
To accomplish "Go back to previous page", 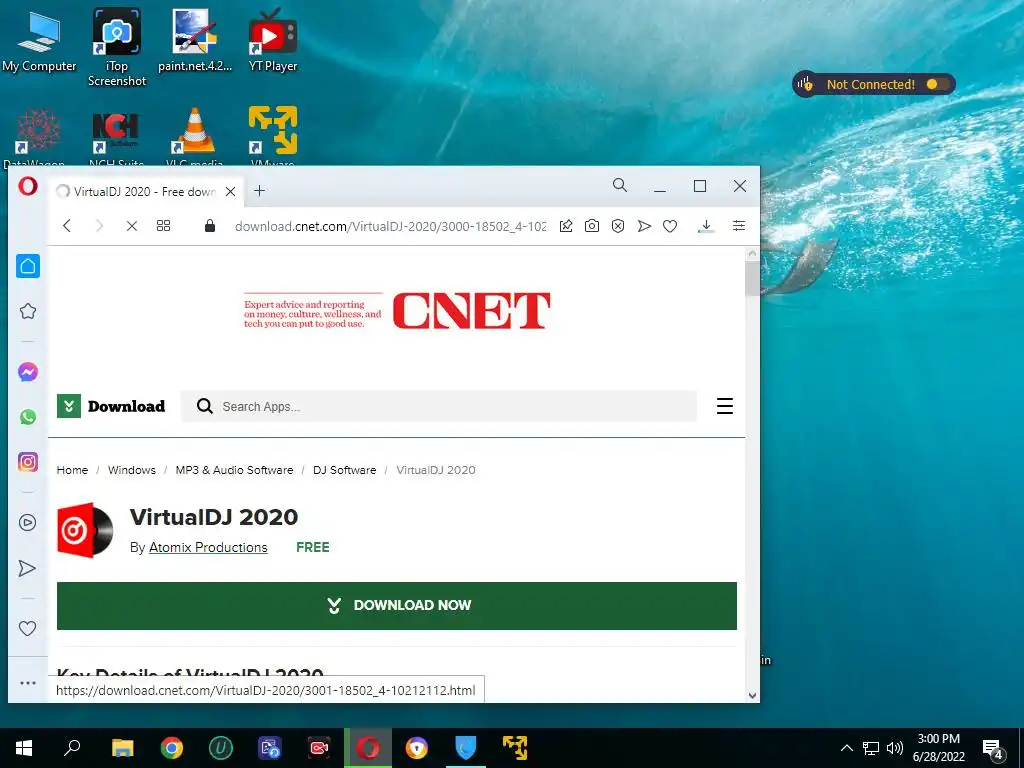I will (x=67, y=226).
